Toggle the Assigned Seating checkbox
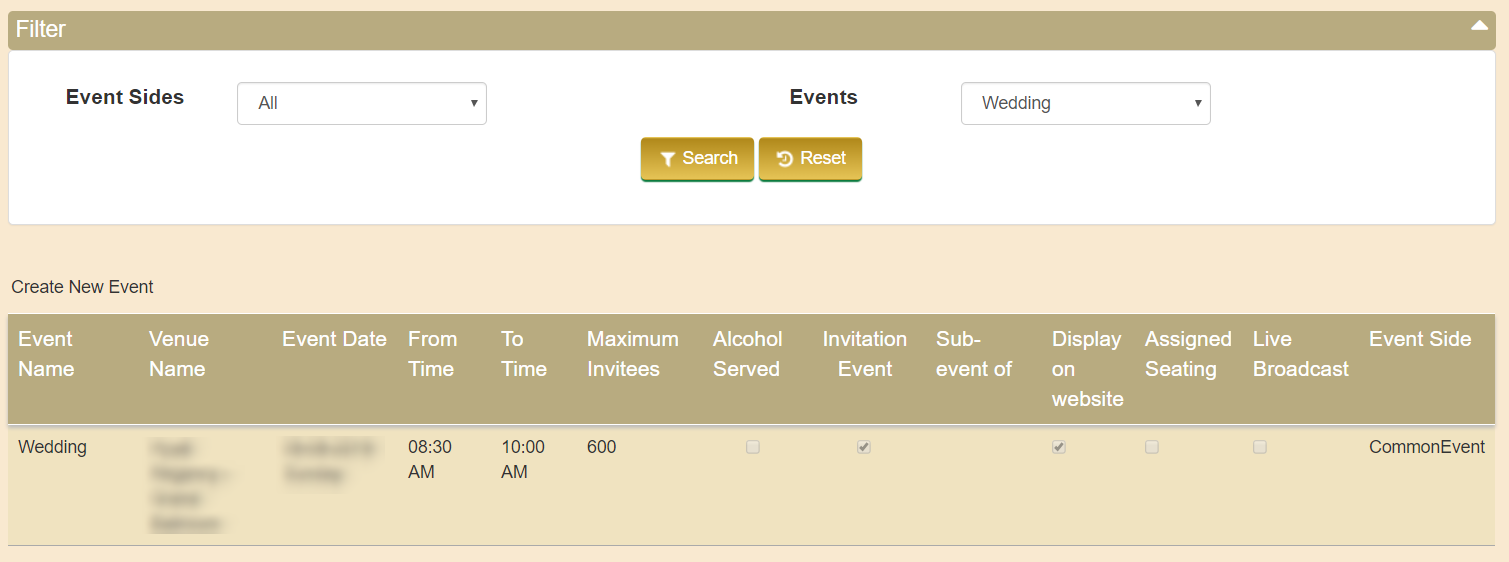1509x562 pixels. point(1152,447)
